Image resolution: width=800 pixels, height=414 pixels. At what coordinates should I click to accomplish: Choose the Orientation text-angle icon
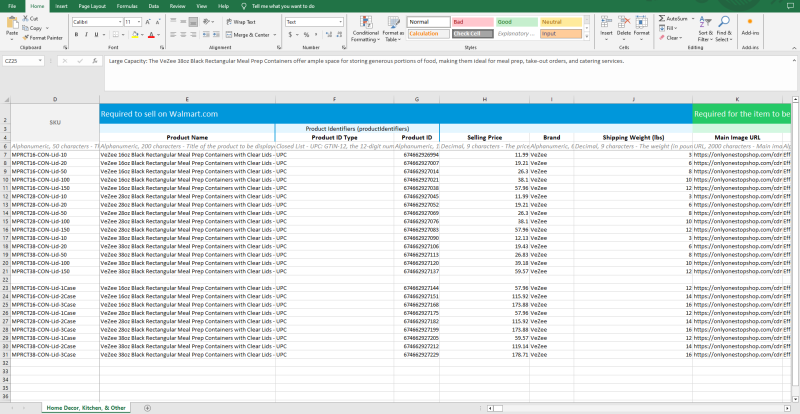206,22
